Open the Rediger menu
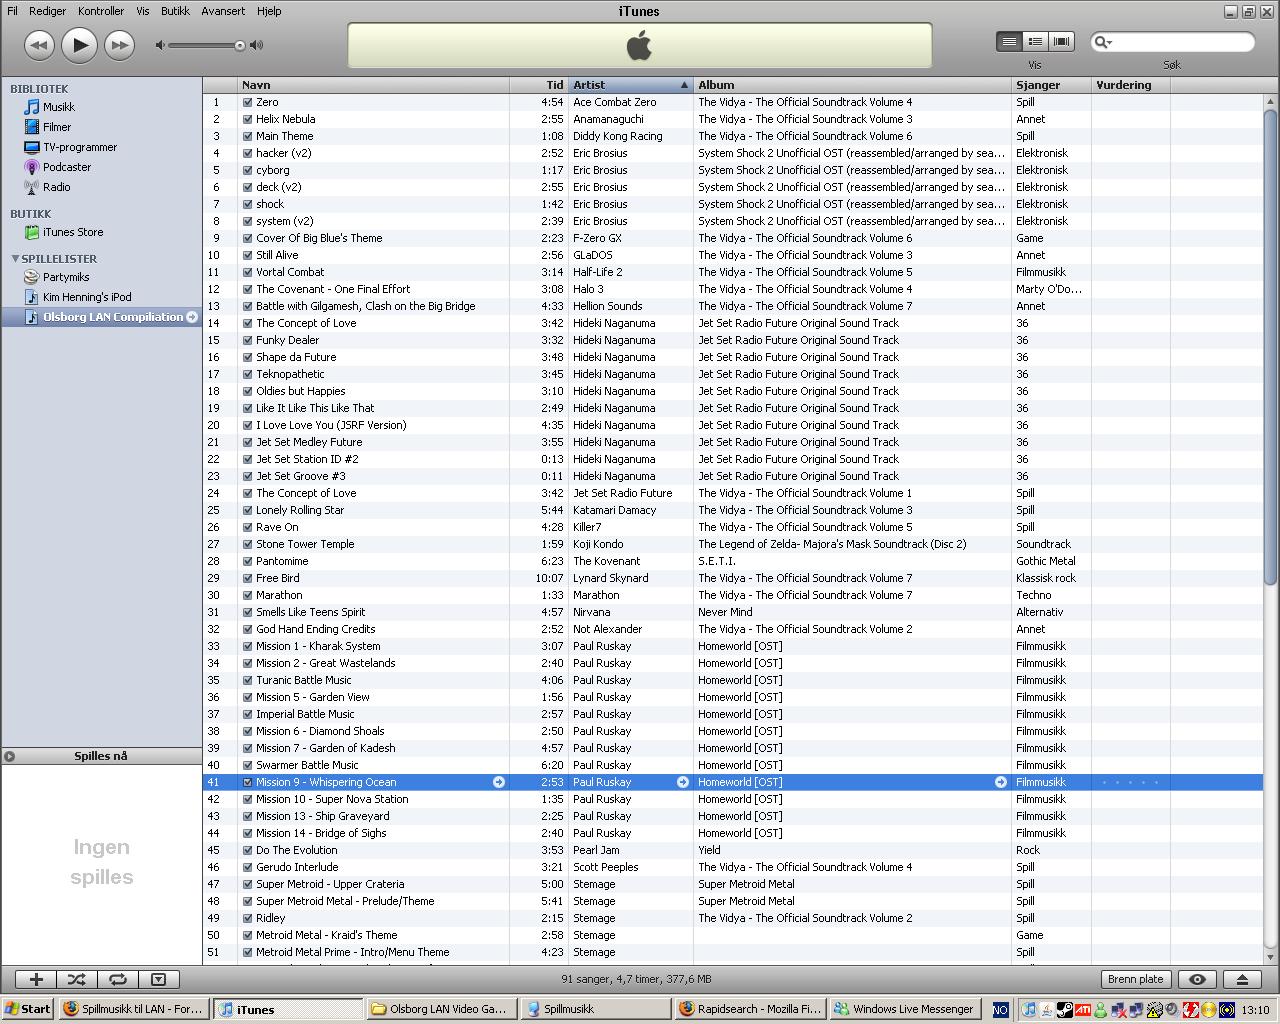The image size is (1280, 1024). (x=47, y=11)
